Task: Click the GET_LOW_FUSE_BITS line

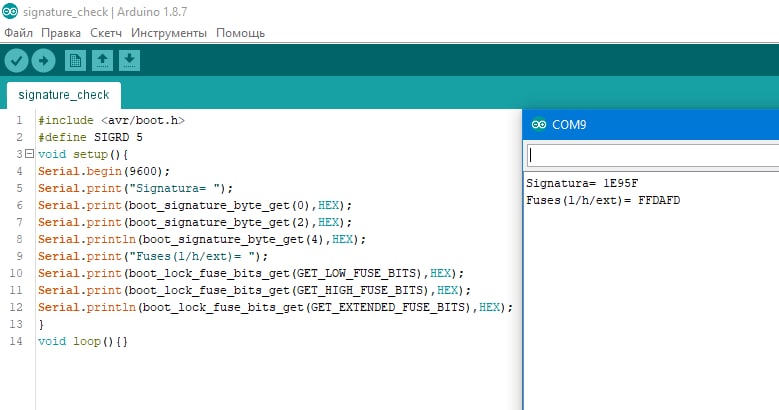Action: coord(251,273)
